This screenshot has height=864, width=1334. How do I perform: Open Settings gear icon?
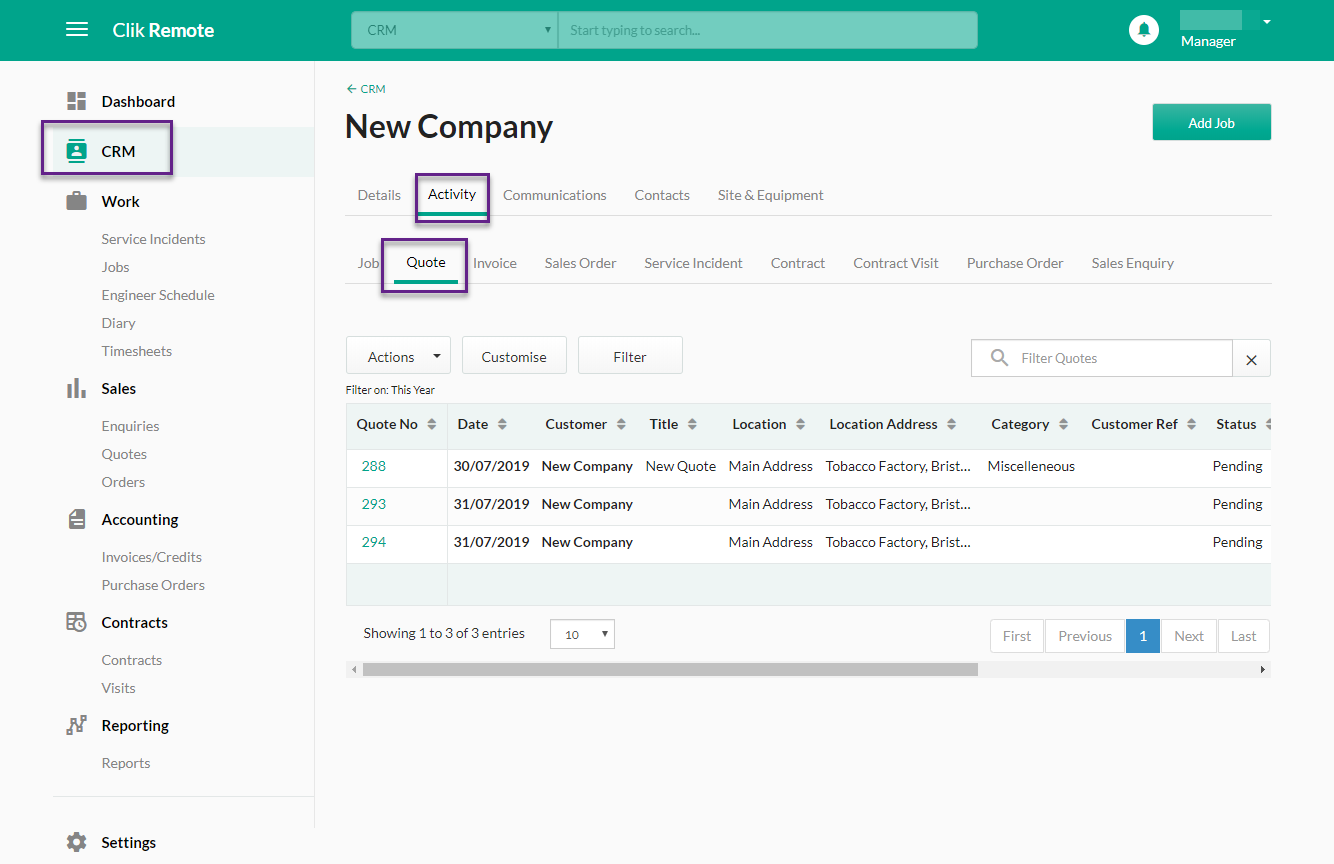[77, 842]
